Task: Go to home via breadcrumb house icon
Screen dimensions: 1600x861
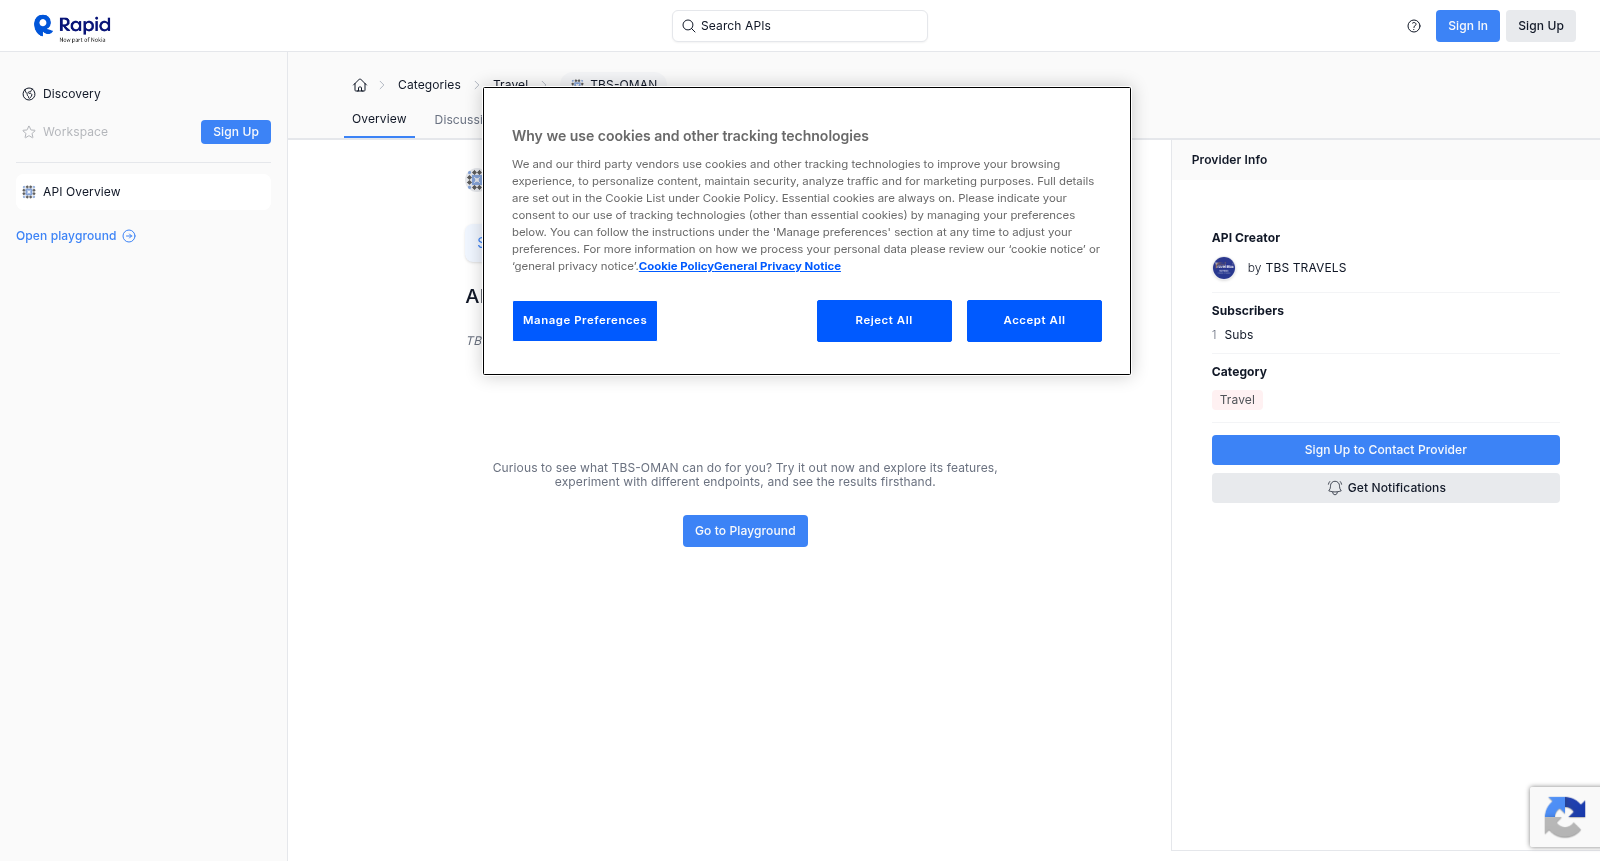Action: click(360, 85)
